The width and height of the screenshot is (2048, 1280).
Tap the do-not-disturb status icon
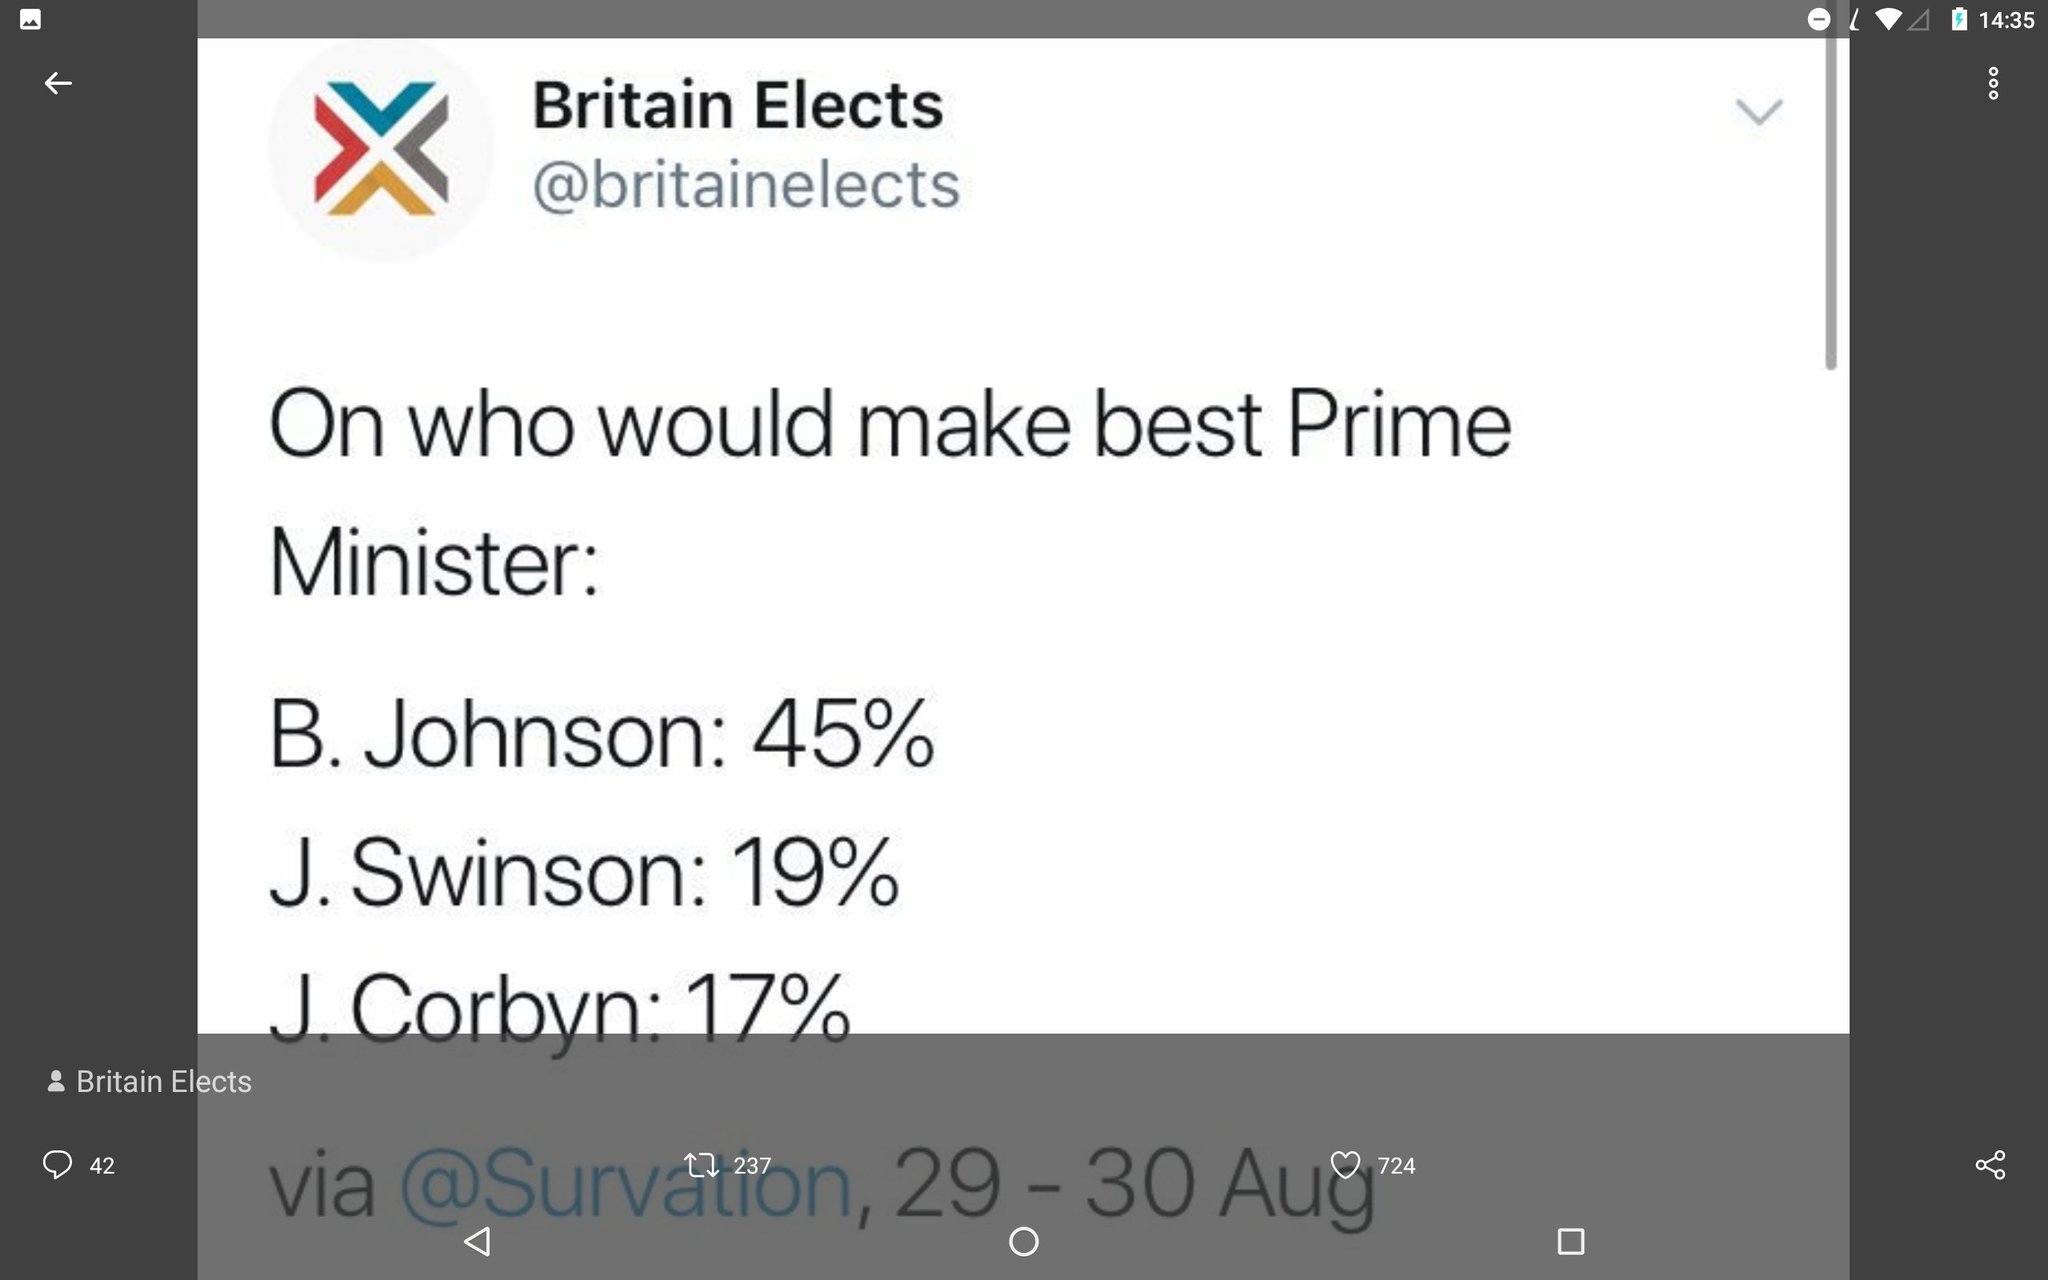(x=1819, y=19)
